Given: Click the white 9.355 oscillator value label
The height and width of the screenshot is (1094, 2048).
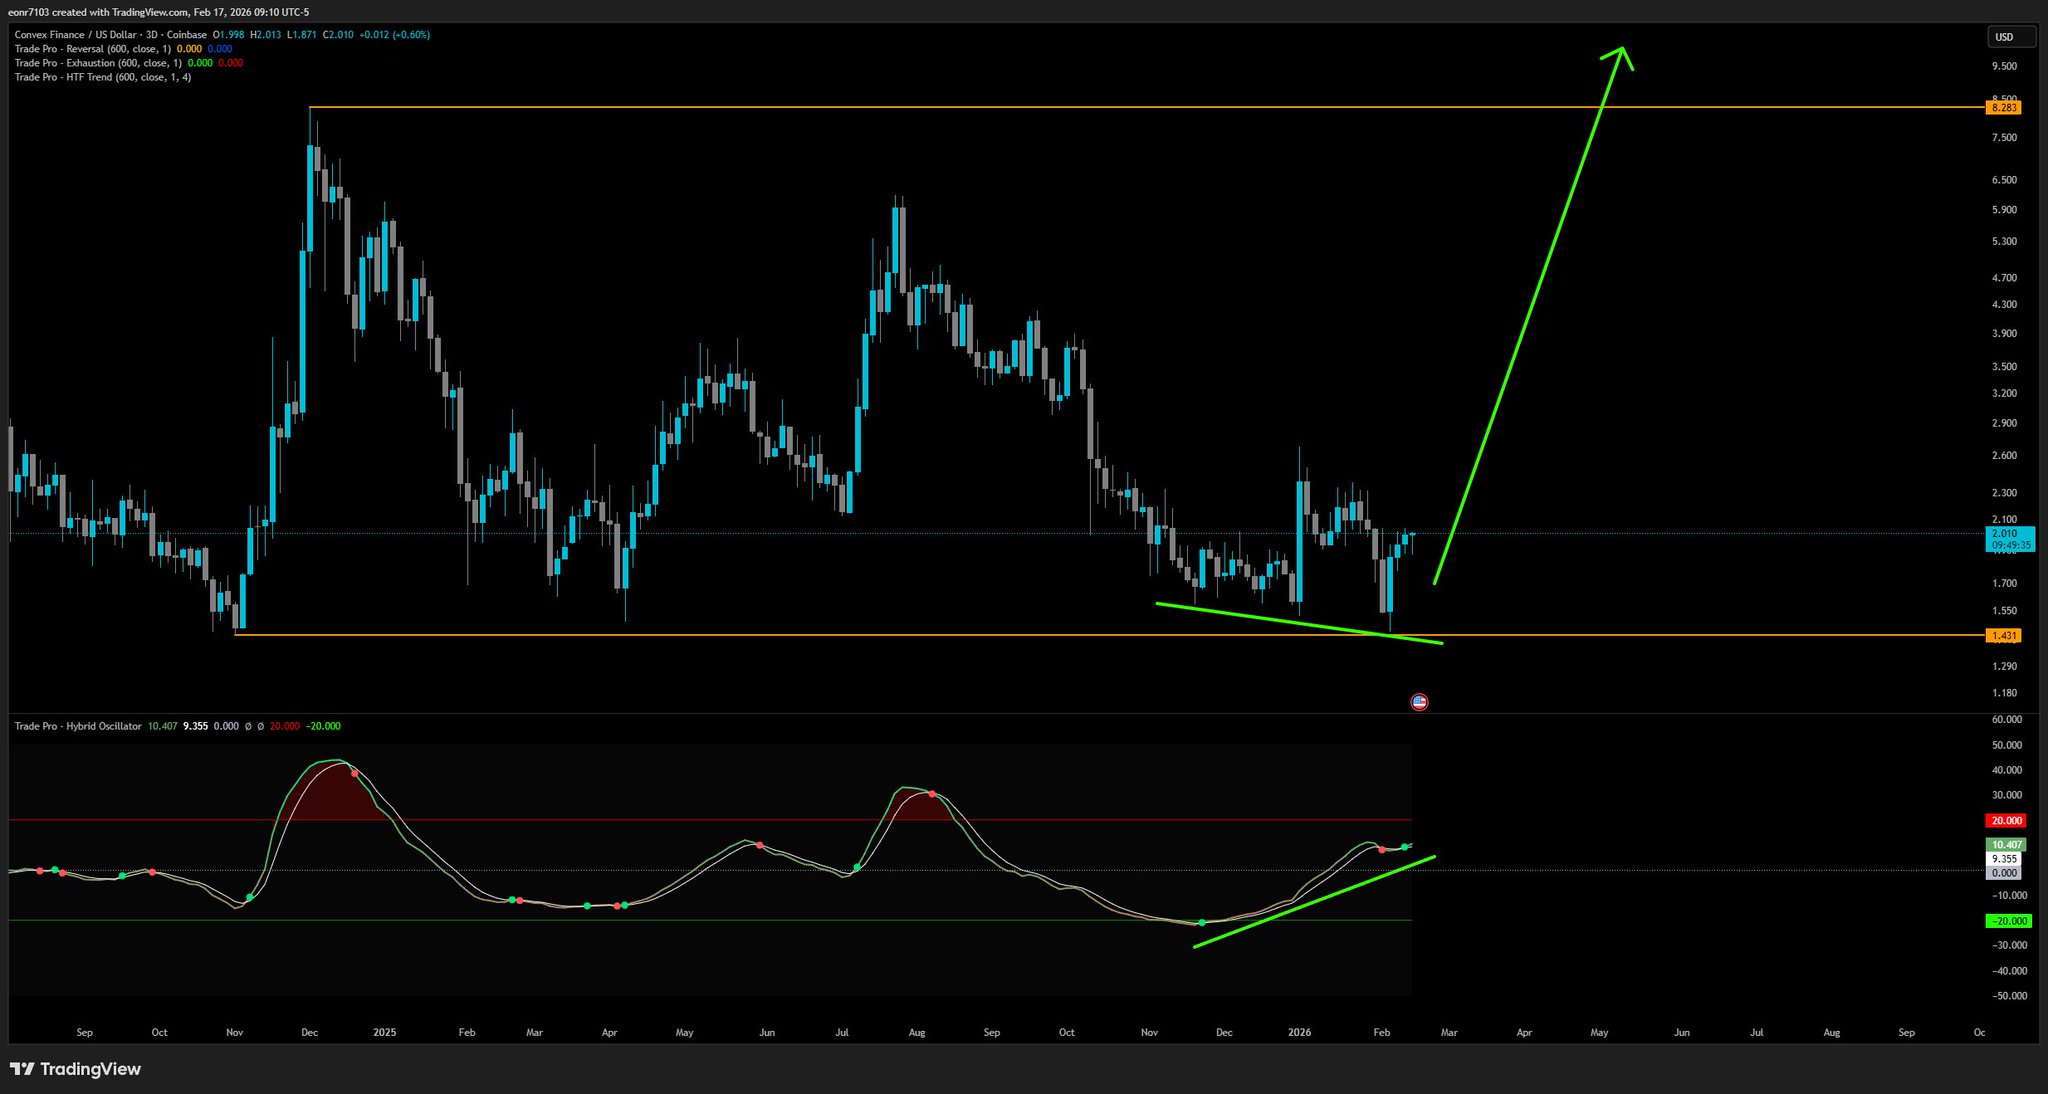Looking at the screenshot, I should [2005, 859].
